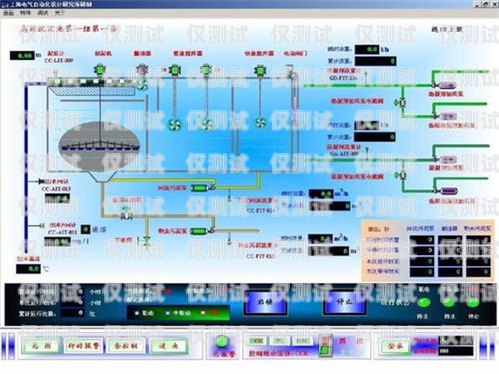Select the HMI control button
The width and height of the screenshot is (499, 374).
click(303, 341)
